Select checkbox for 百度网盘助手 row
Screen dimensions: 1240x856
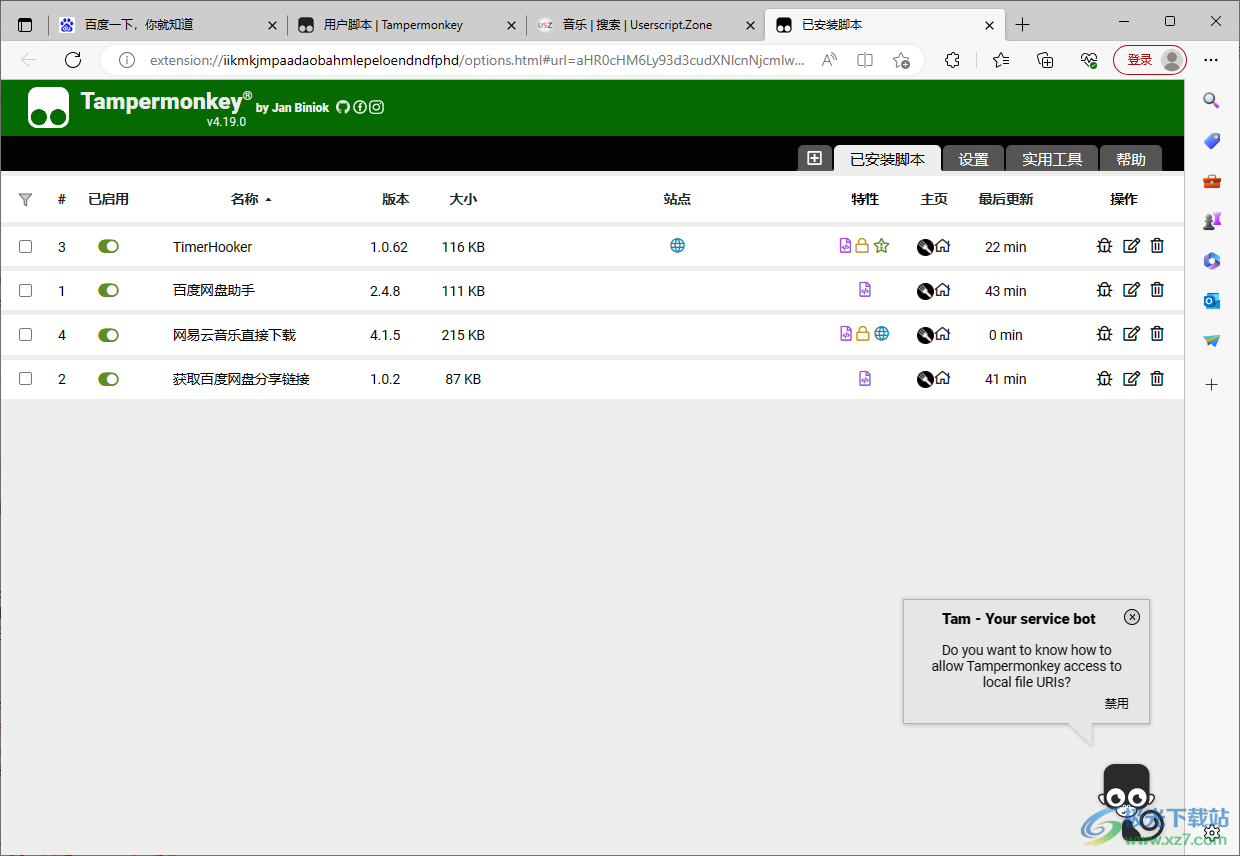coord(26,290)
